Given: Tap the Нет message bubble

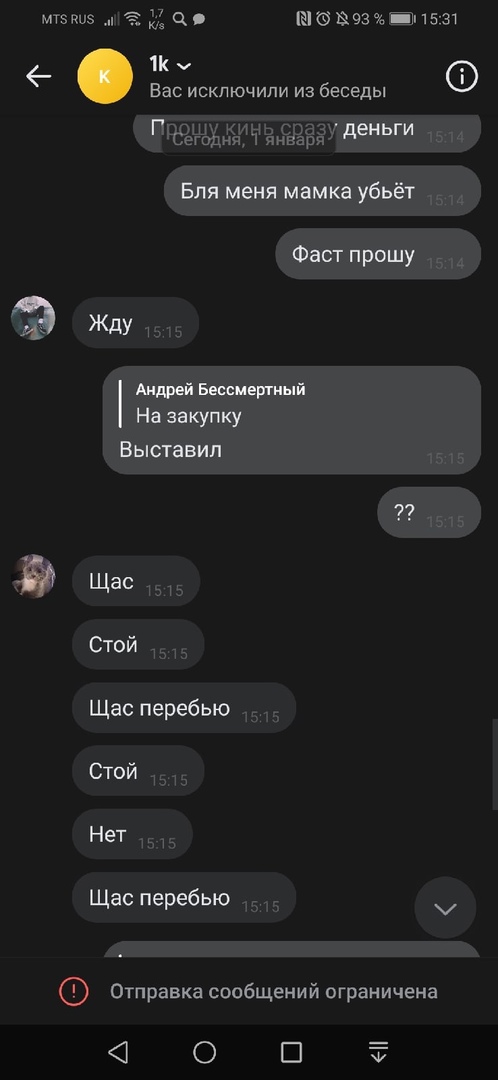Looking at the screenshot, I should click(x=132, y=834).
